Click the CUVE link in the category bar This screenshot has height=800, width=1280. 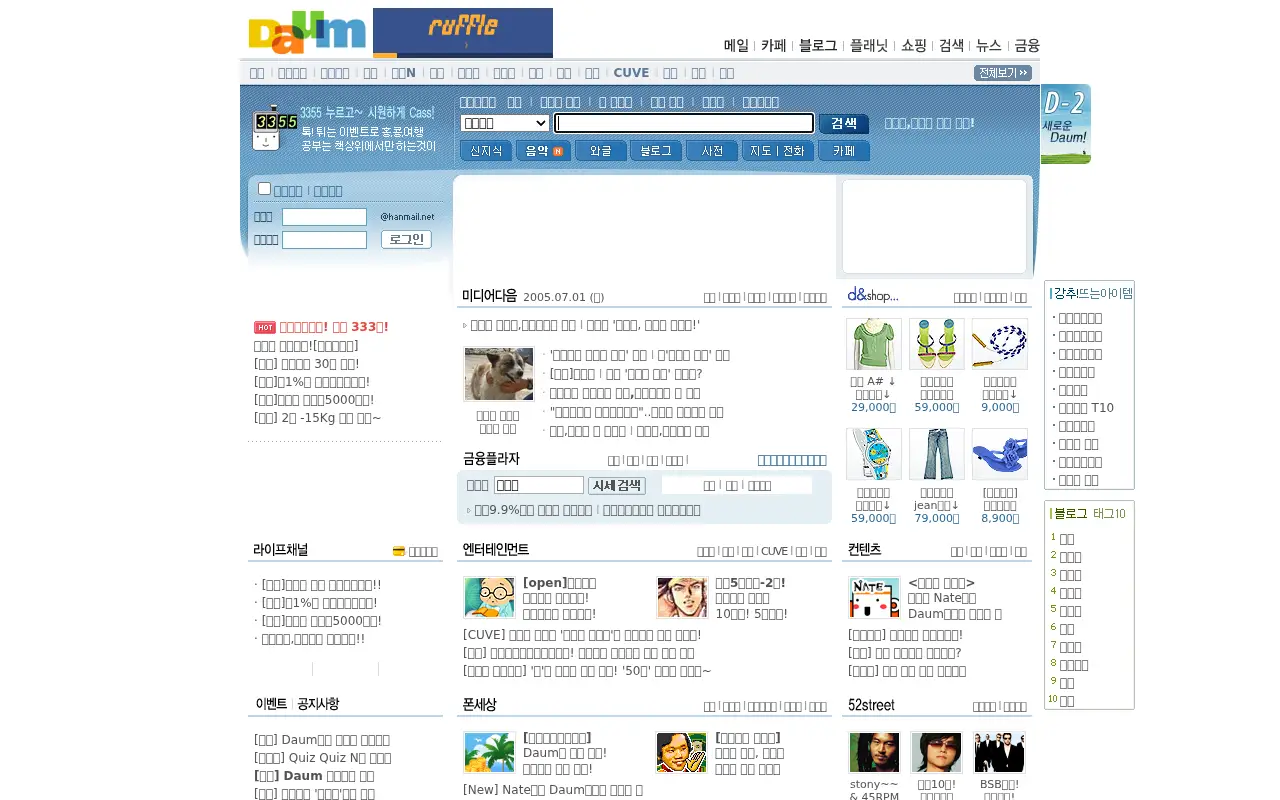tap(631, 73)
